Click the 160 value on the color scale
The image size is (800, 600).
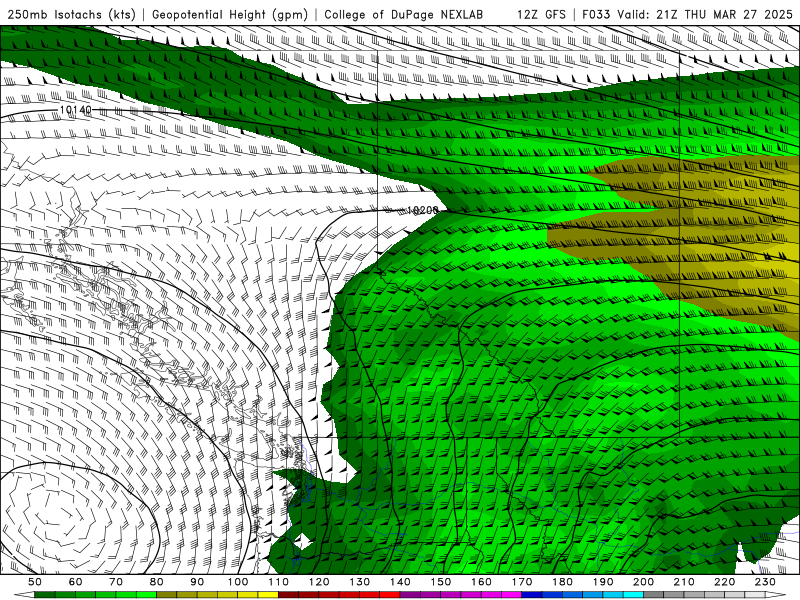click(x=481, y=582)
